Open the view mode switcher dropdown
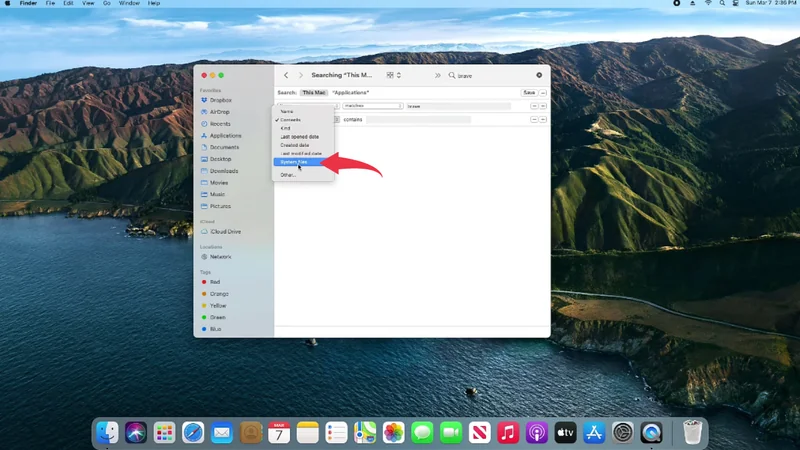800x450 pixels. click(x=393, y=75)
